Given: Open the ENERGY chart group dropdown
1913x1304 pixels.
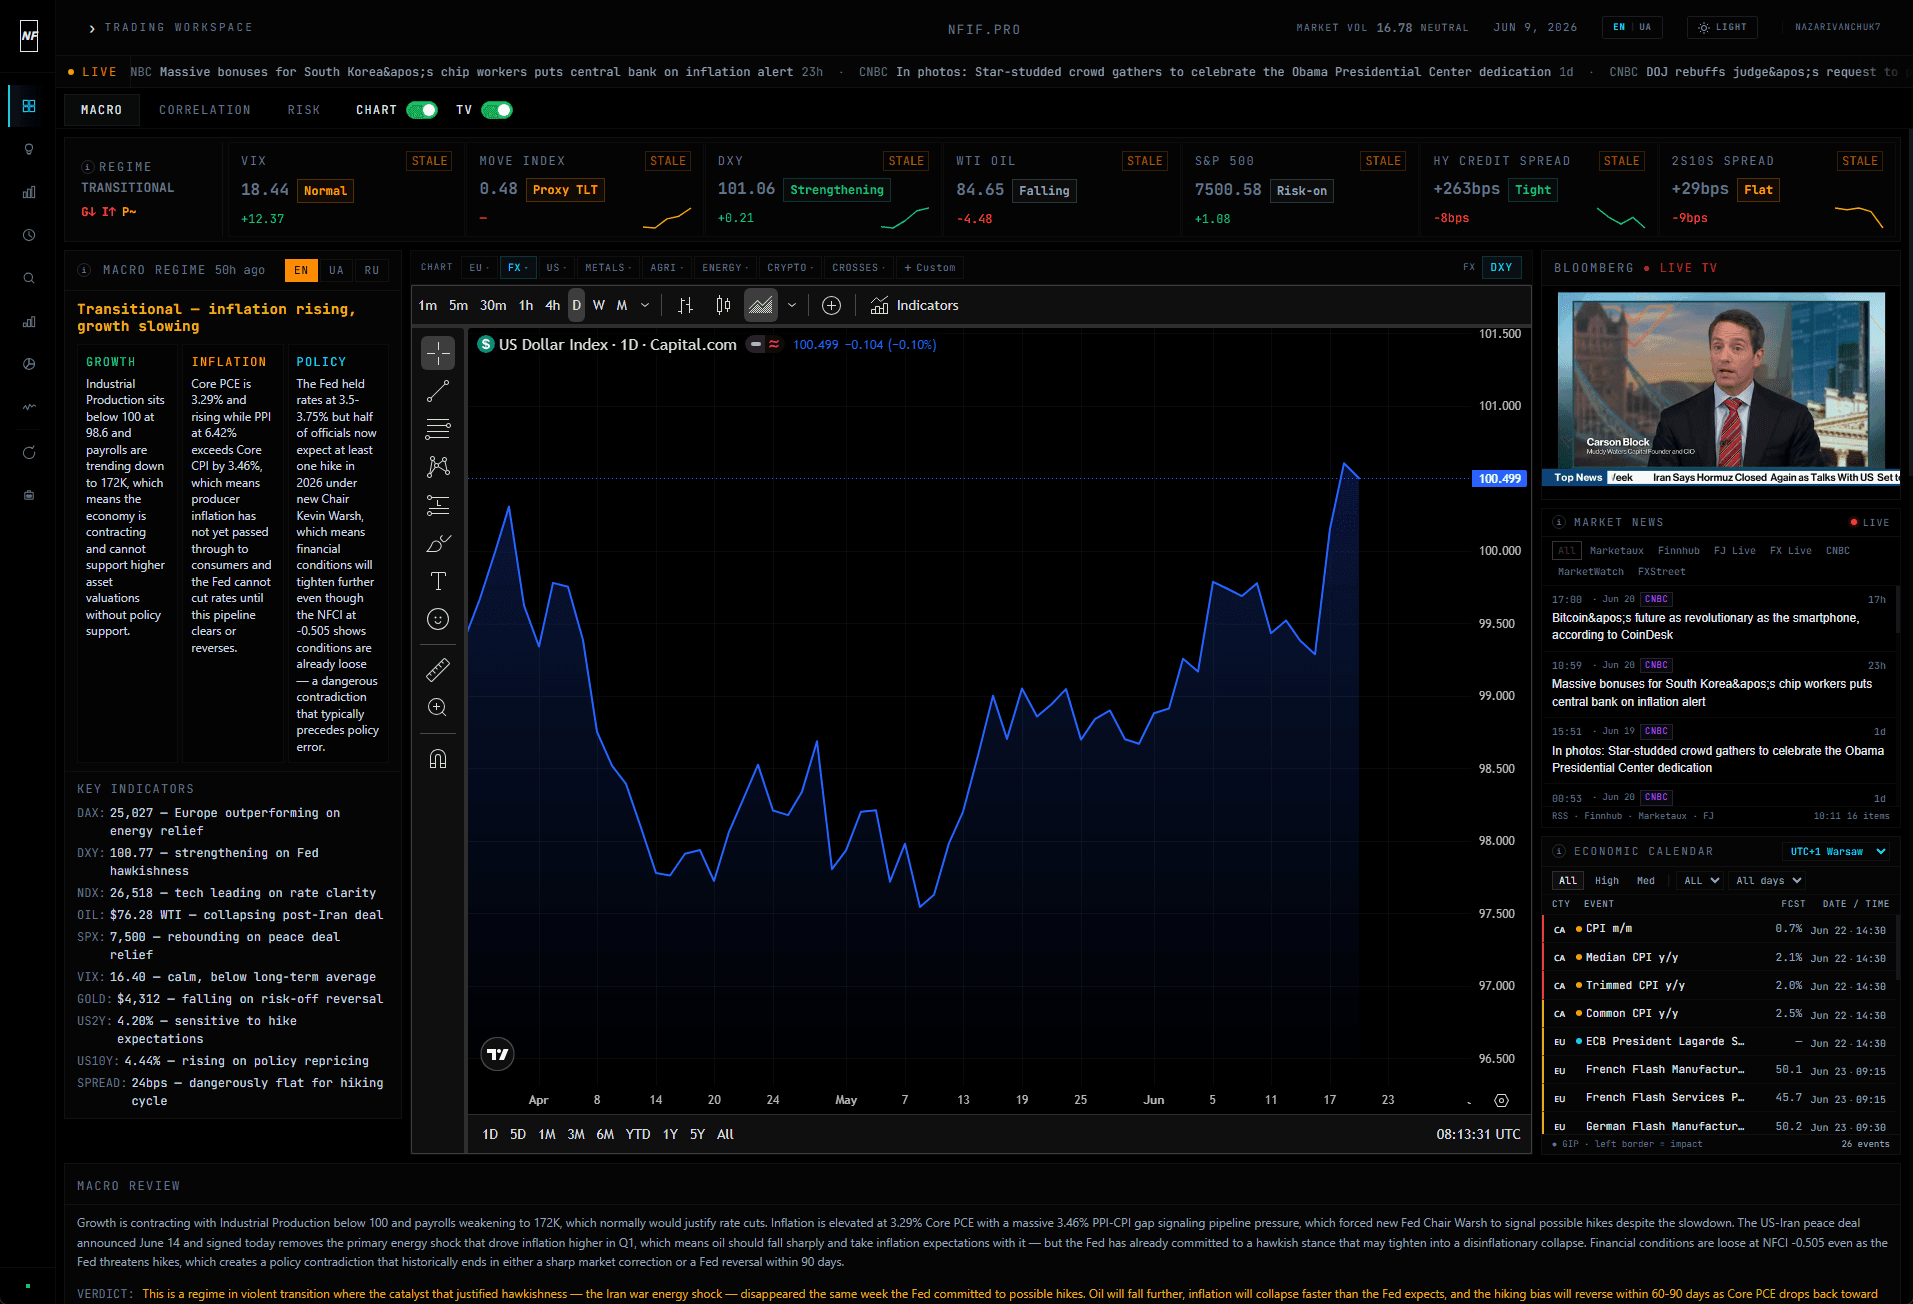Looking at the screenshot, I should click(x=725, y=268).
